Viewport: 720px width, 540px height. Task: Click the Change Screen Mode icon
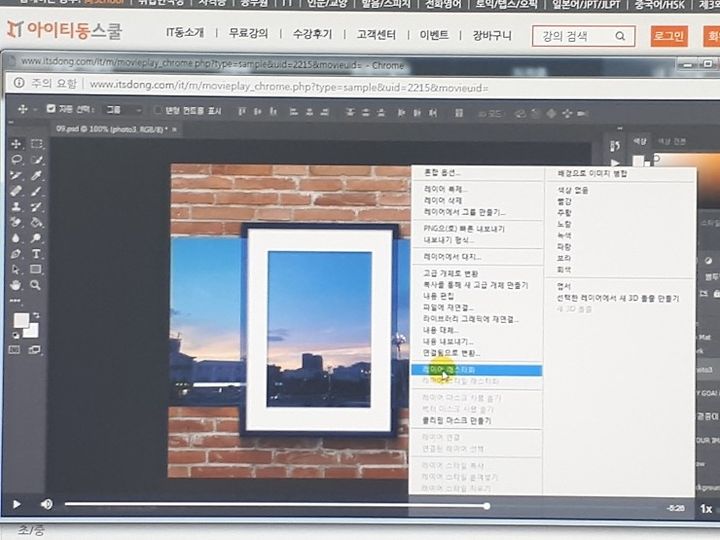(x=34, y=350)
